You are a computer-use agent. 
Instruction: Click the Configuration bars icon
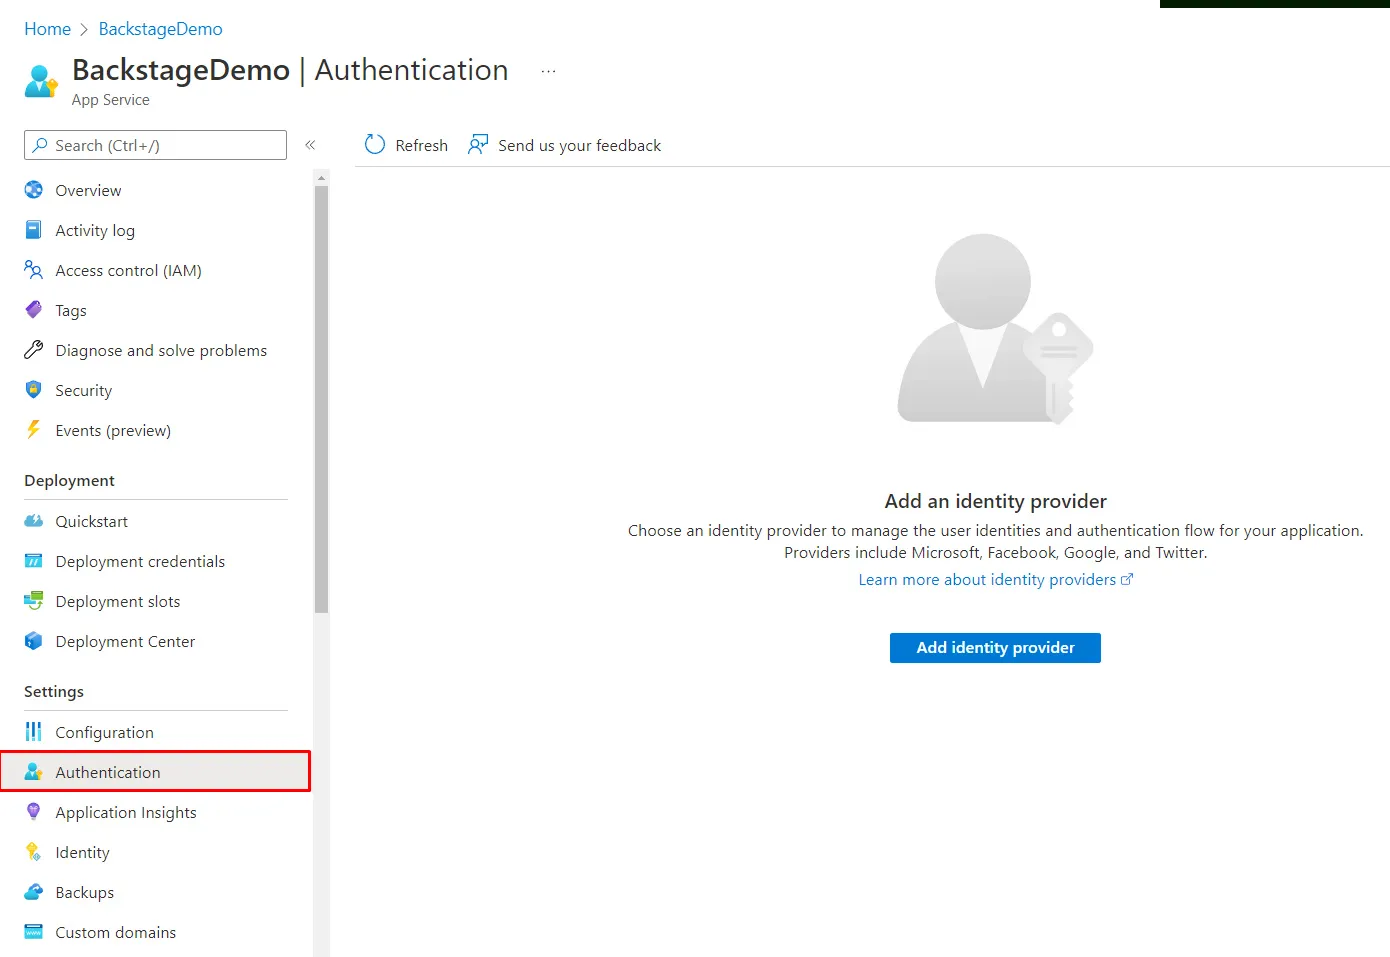[34, 732]
